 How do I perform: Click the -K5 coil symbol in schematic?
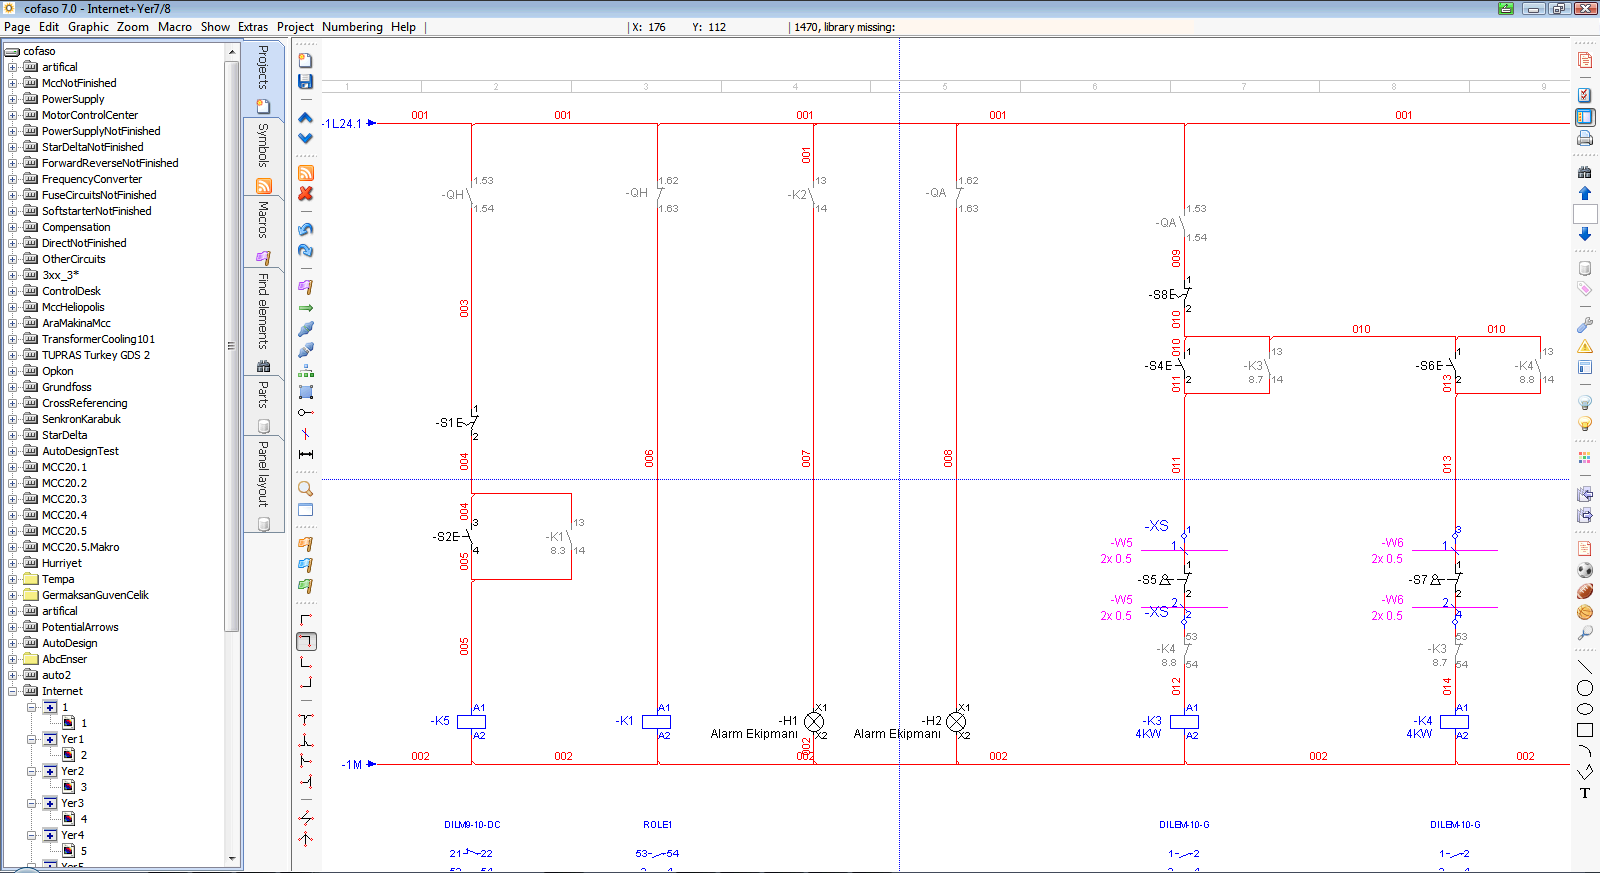point(471,721)
